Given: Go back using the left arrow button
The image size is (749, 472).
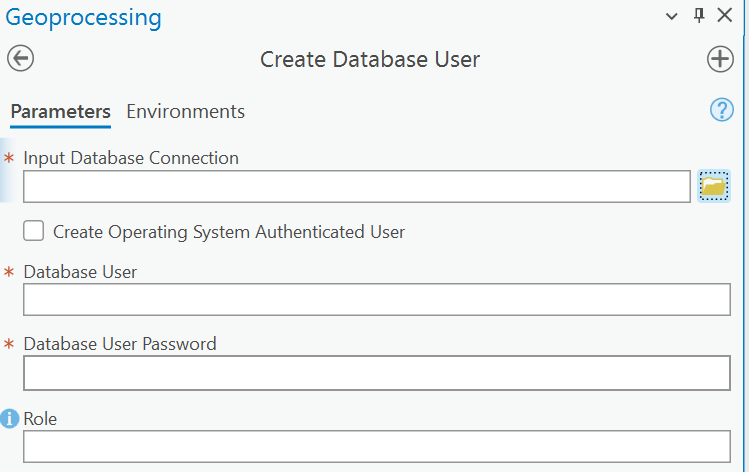Looking at the screenshot, I should (x=20, y=59).
